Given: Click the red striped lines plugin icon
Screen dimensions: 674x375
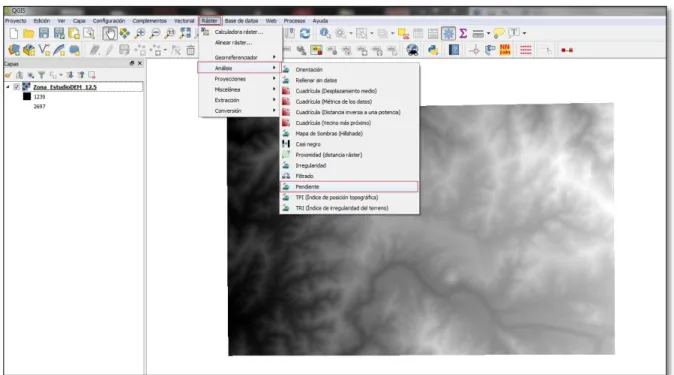Looking at the screenshot, I should (526, 50).
